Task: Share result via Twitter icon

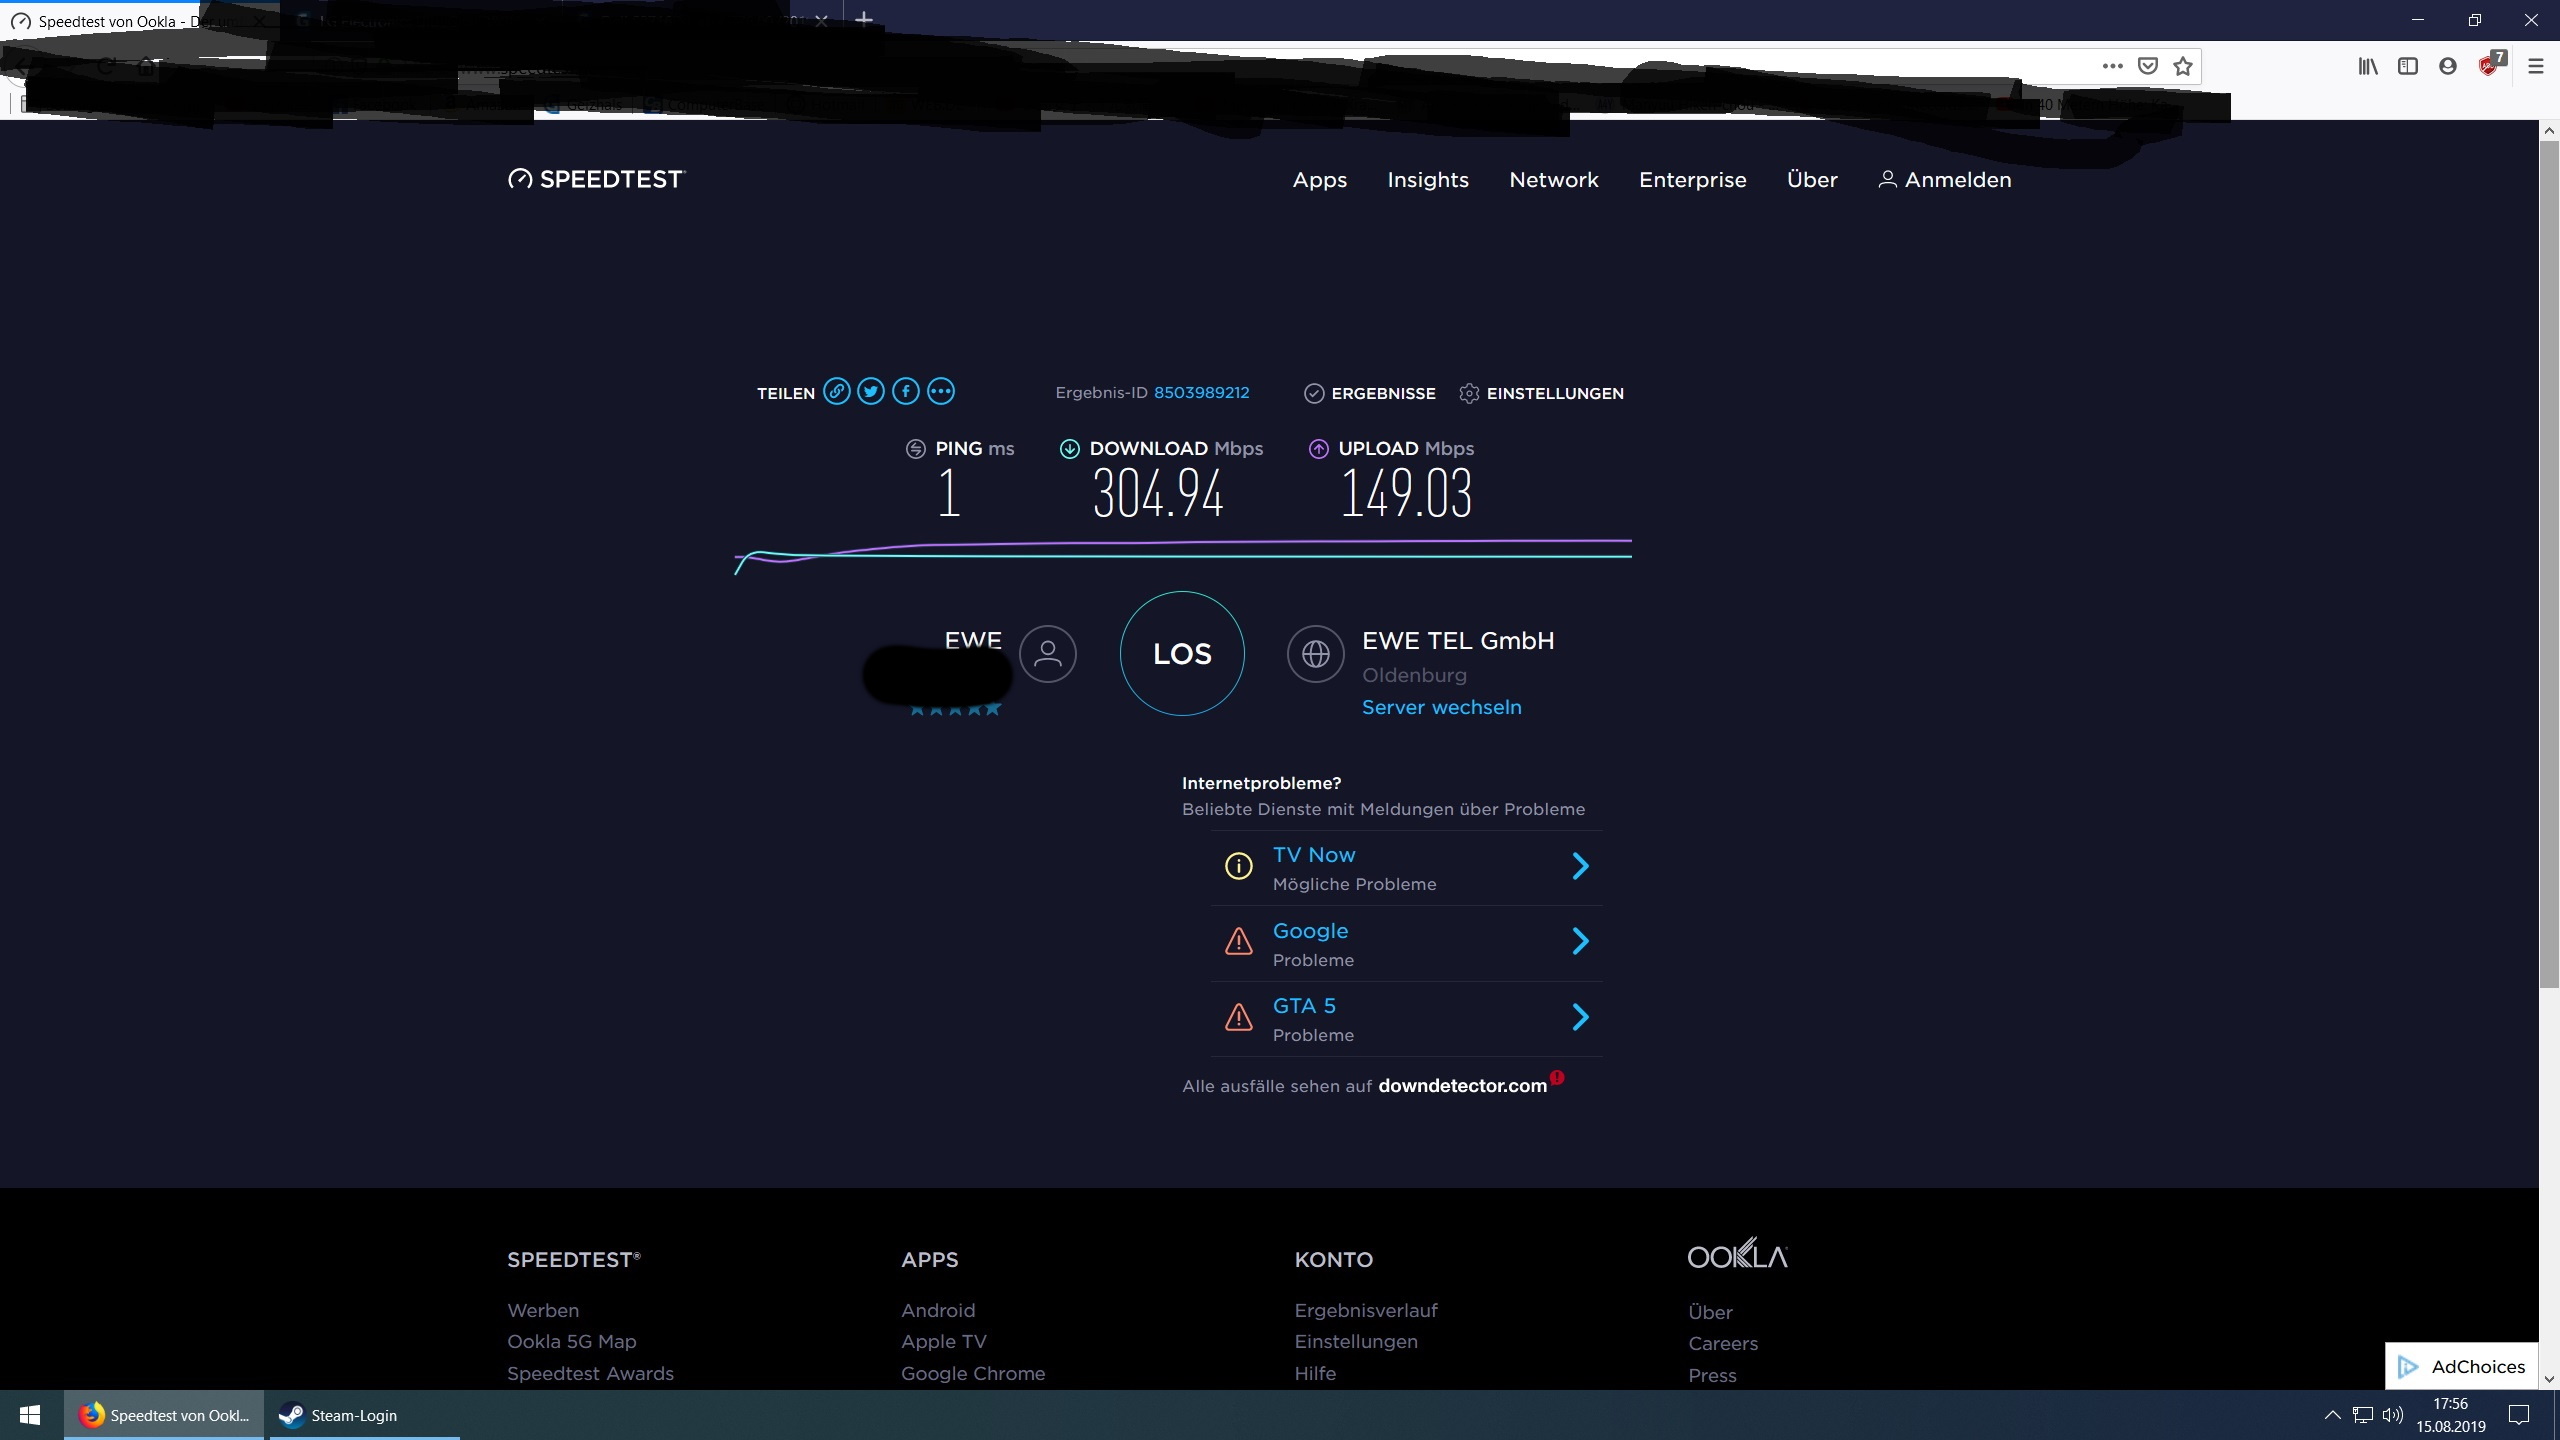Action: pos(871,391)
